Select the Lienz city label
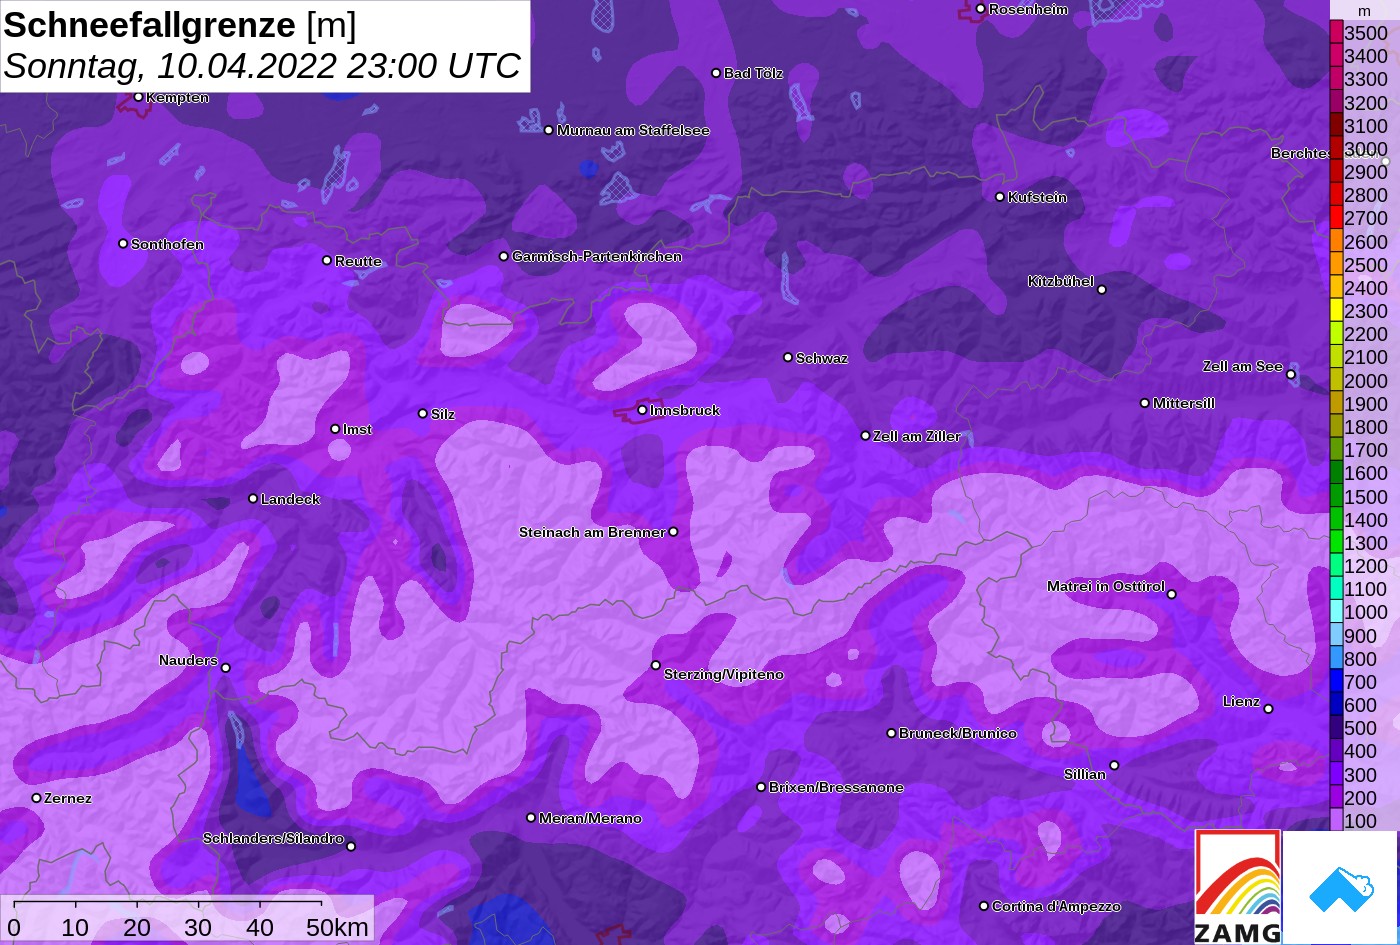The height and width of the screenshot is (945, 1400). [1242, 701]
